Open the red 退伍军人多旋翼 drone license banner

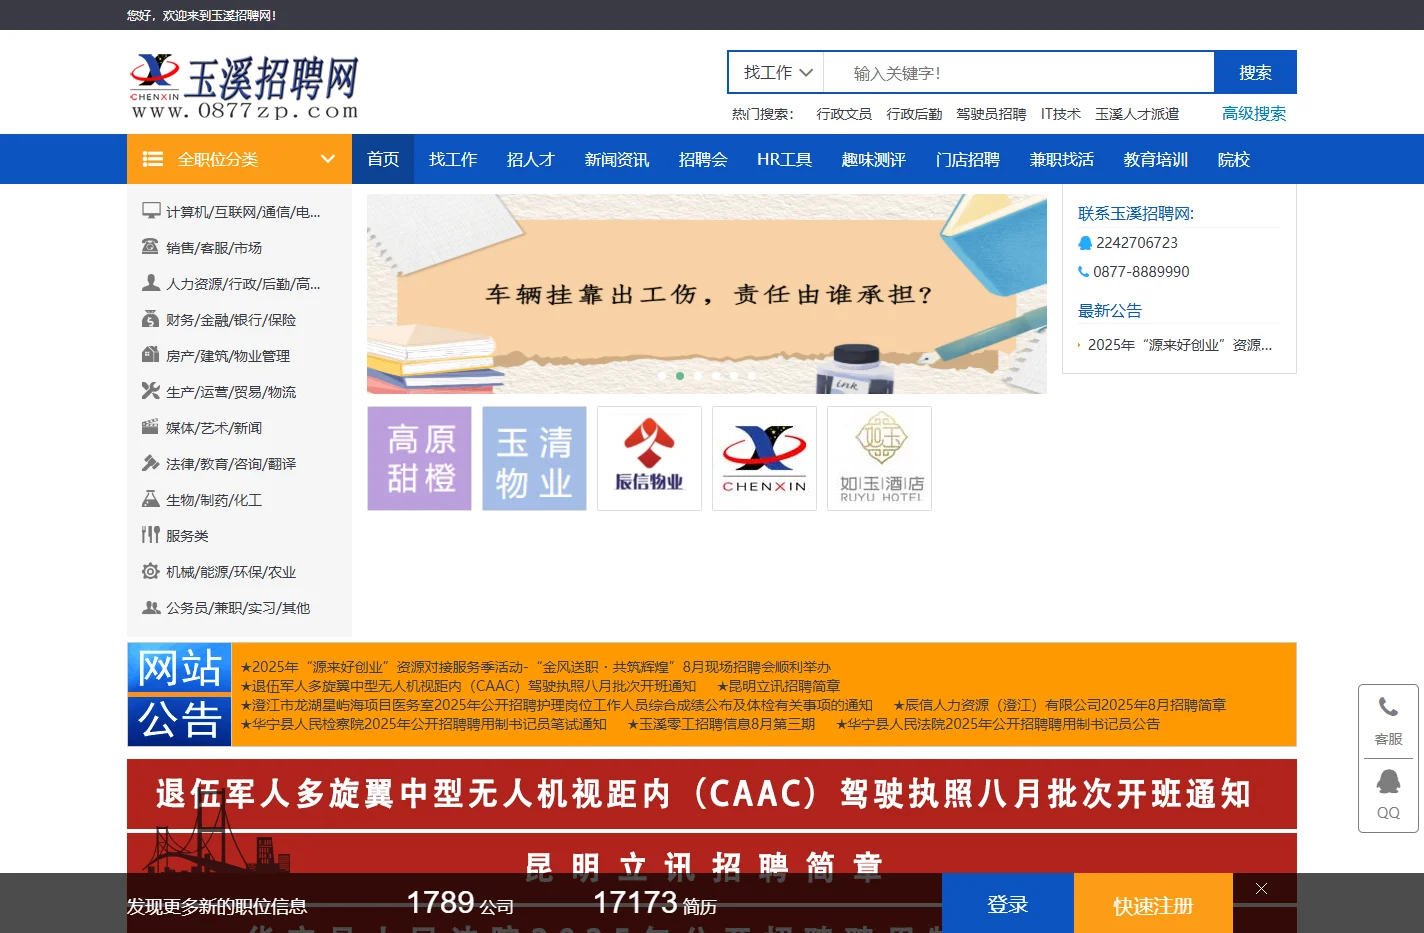[712, 794]
